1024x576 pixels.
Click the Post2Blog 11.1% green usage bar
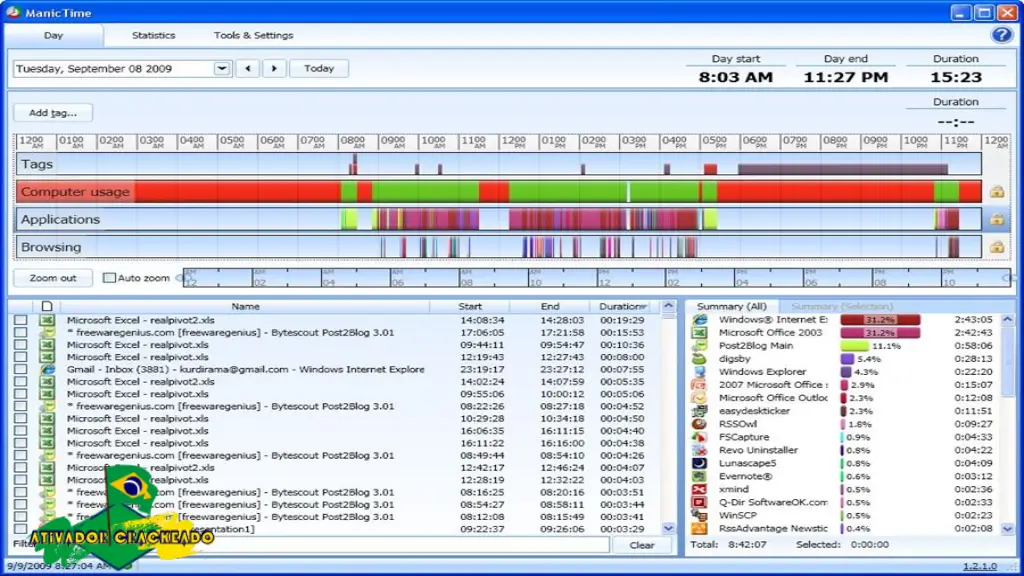click(854, 345)
